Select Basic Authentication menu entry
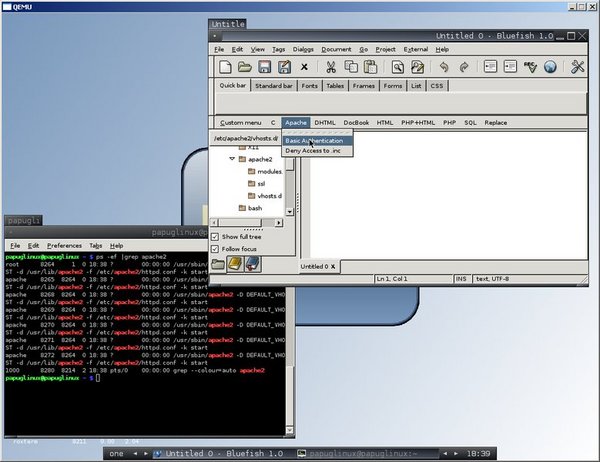This screenshot has width=600, height=462. click(314, 141)
